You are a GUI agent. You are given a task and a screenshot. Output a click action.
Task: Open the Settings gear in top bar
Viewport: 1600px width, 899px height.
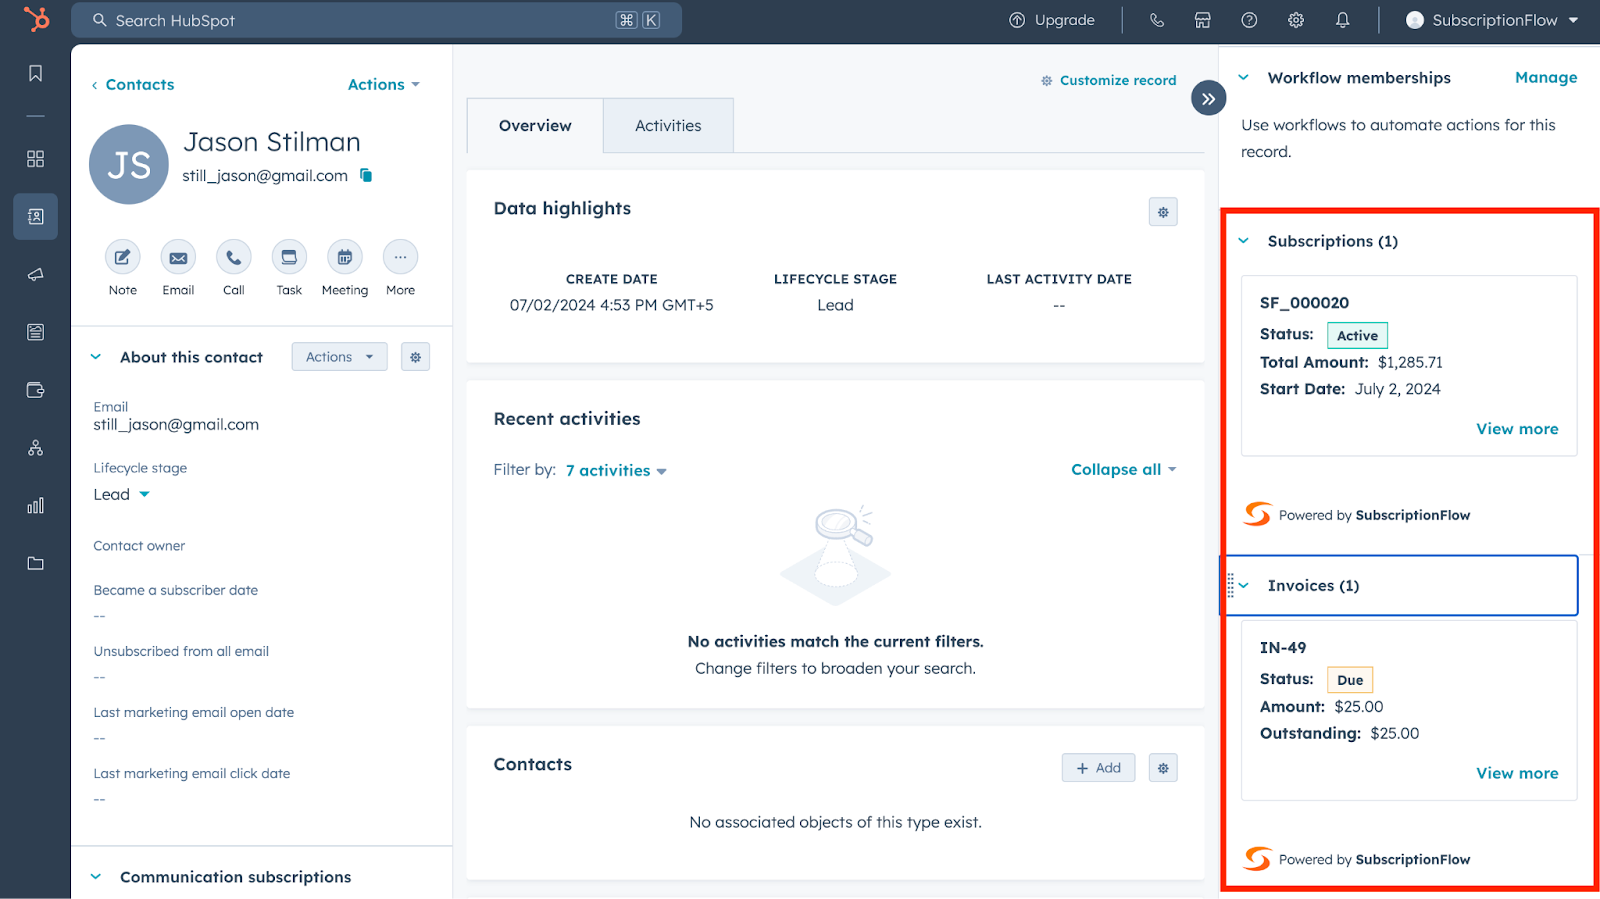tap(1296, 20)
